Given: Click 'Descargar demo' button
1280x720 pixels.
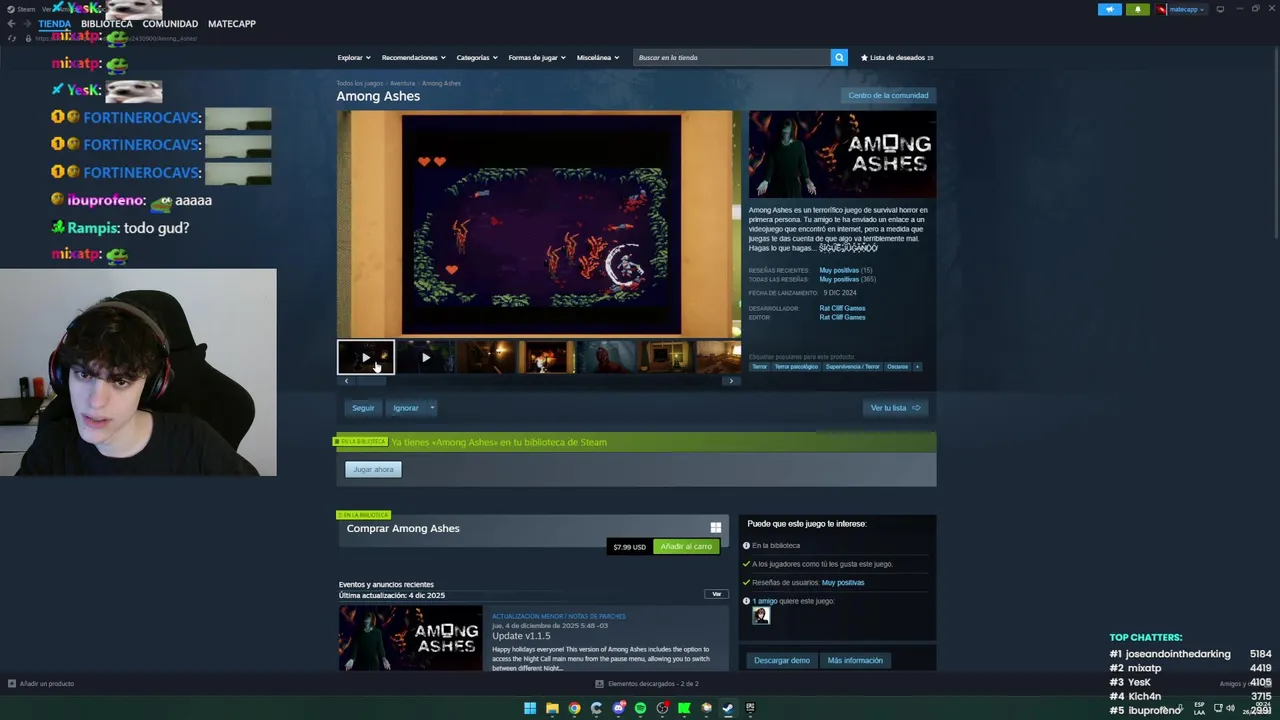Looking at the screenshot, I should coord(782,660).
